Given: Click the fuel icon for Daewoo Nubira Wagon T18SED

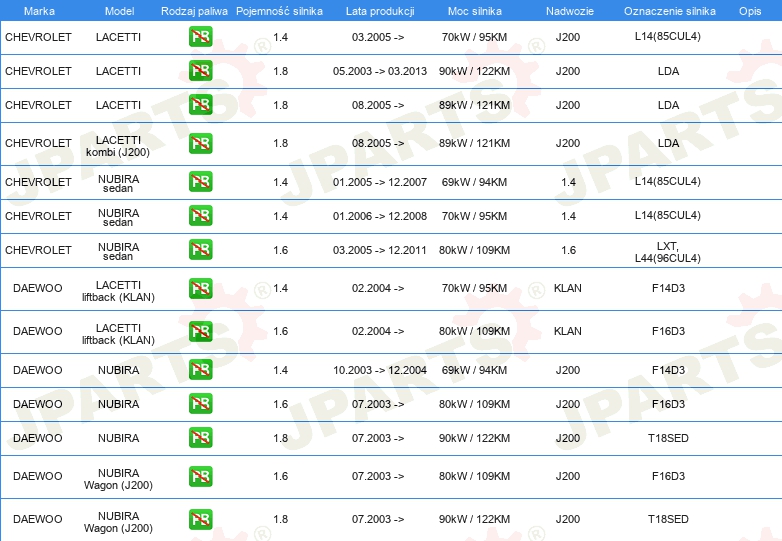Looking at the screenshot, I should click(200, 519).
